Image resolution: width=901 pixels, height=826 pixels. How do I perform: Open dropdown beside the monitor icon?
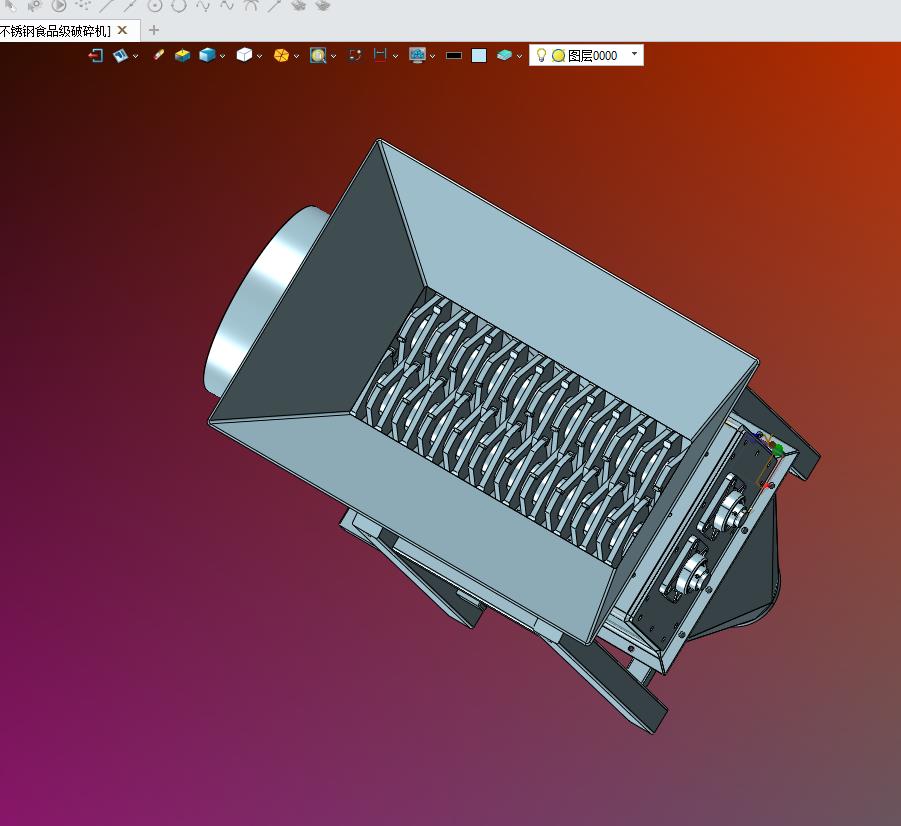[x=432, y=56]
